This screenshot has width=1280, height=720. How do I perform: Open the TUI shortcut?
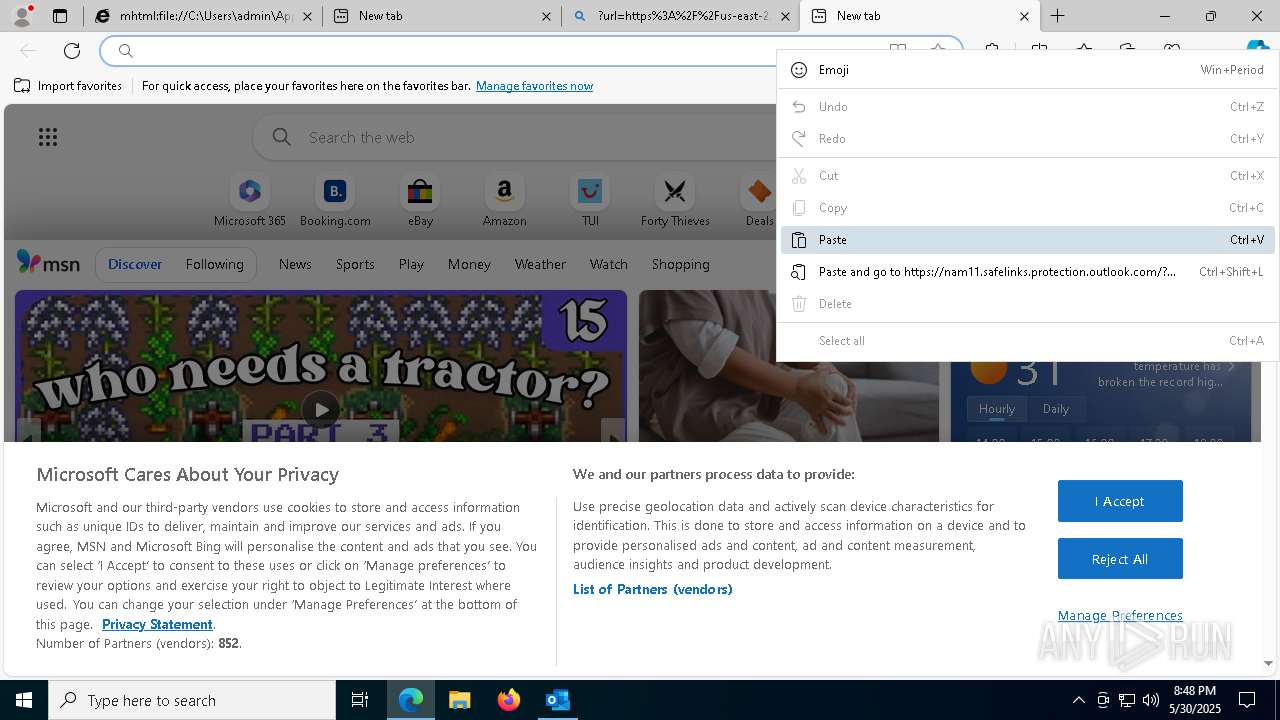coord(590,201)
